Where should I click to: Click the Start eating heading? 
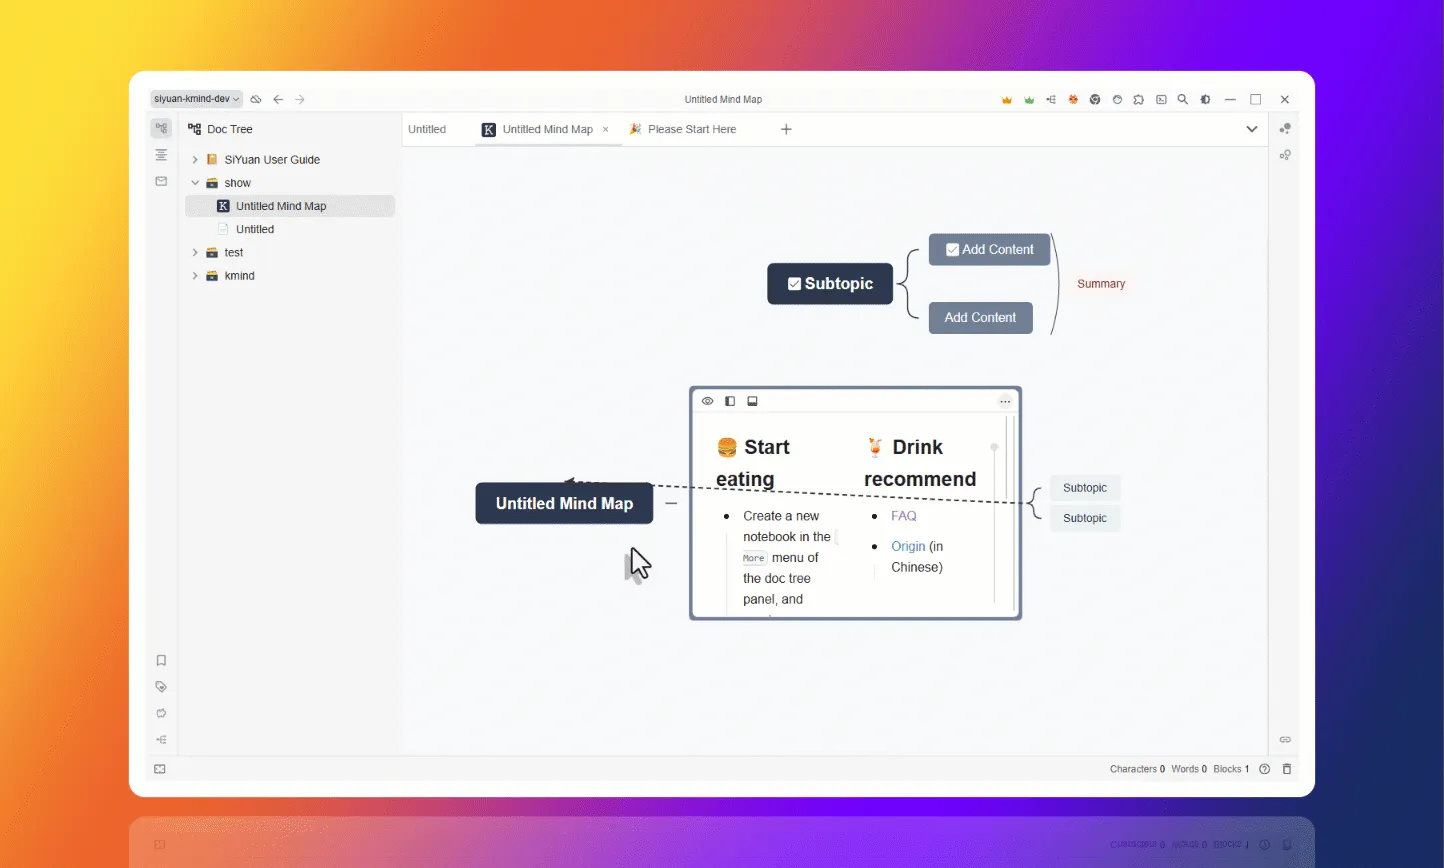click(753, 463)
